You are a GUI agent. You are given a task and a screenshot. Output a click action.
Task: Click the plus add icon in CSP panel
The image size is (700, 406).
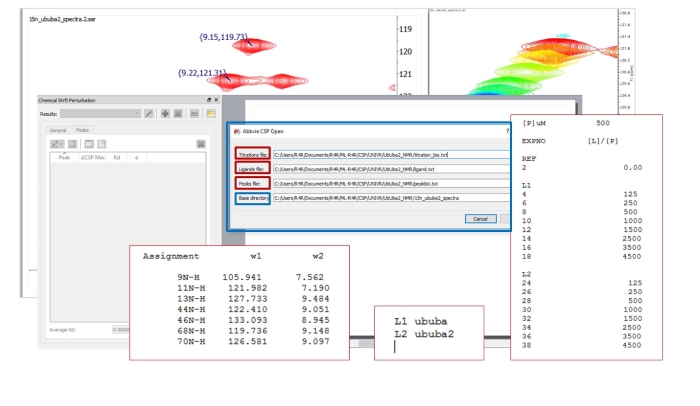pos(165,114)
